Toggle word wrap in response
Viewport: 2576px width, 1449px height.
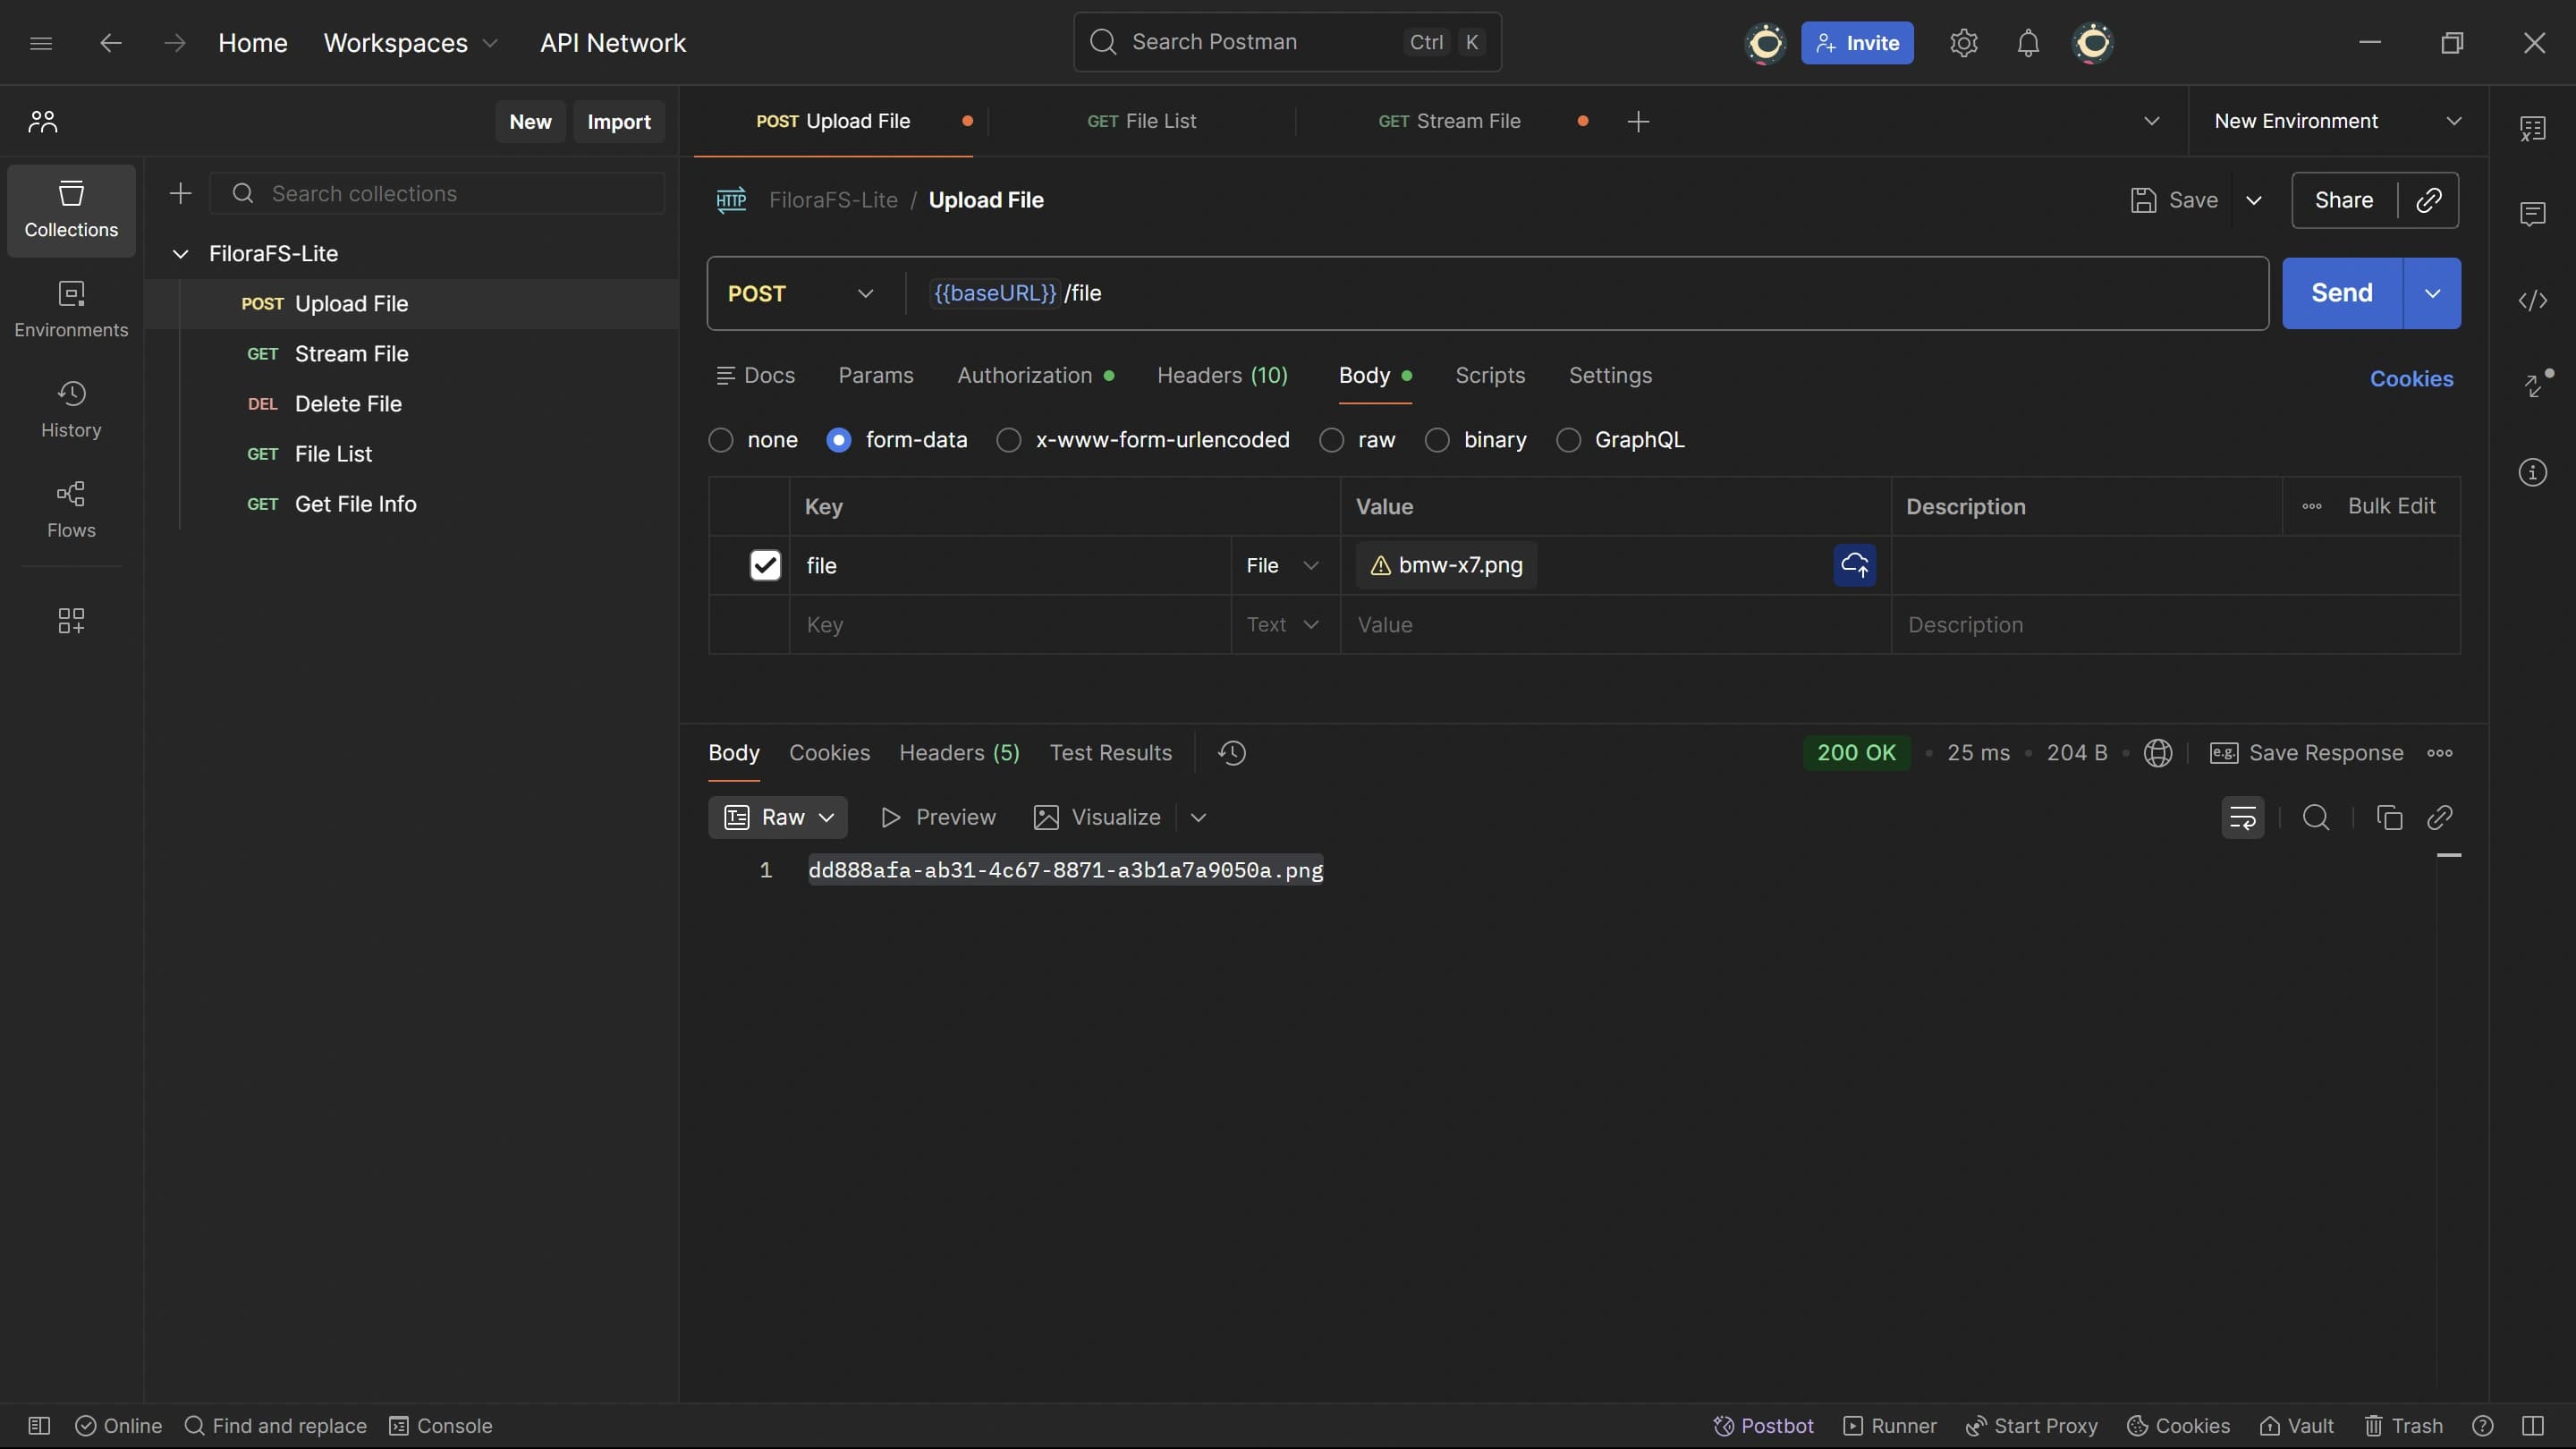click(x=2243, y=817)
